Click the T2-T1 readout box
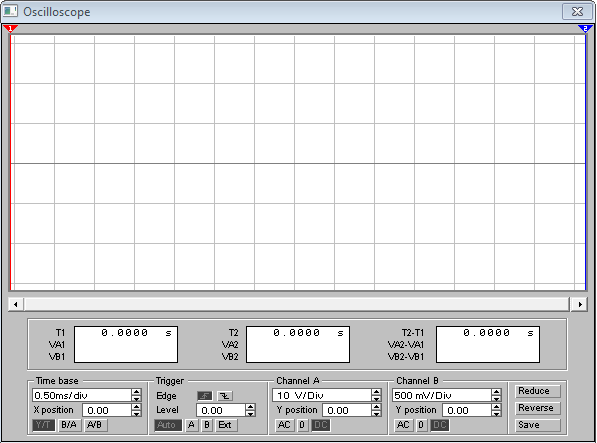 (488, 344)
